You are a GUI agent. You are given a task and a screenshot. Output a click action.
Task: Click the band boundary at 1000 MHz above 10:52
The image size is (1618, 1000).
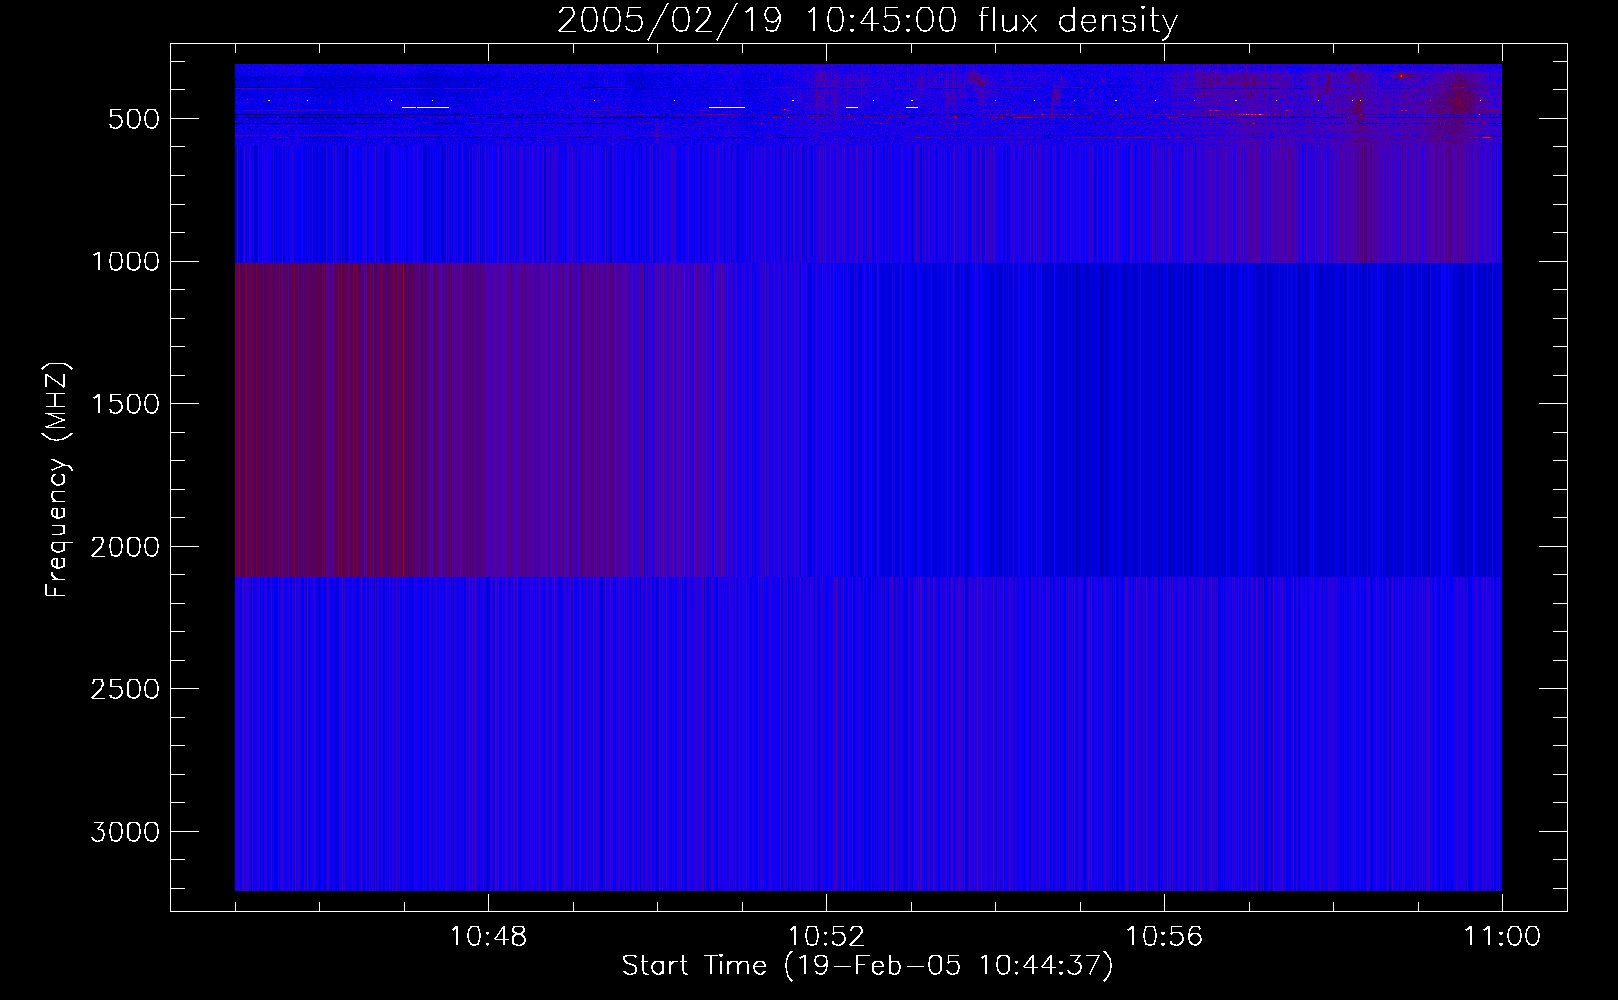[x=826, y=262]
